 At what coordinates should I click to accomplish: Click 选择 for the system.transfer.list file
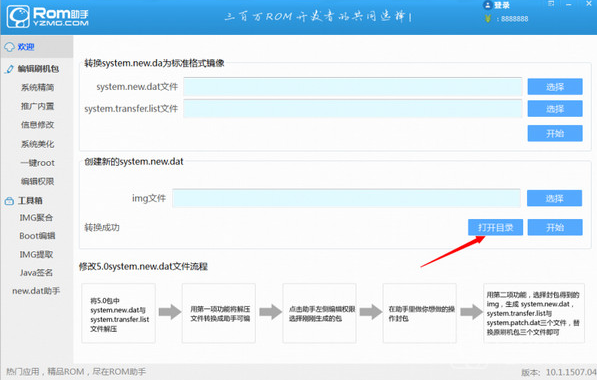tap(555, 109)
